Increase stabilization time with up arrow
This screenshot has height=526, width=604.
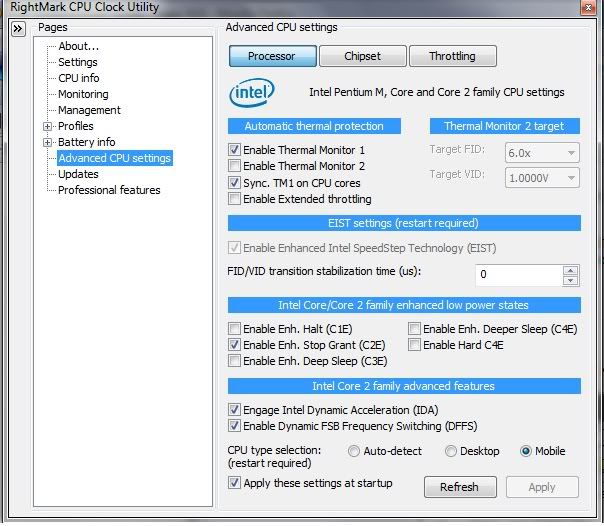pyautogui.click(x=570, y=270)
